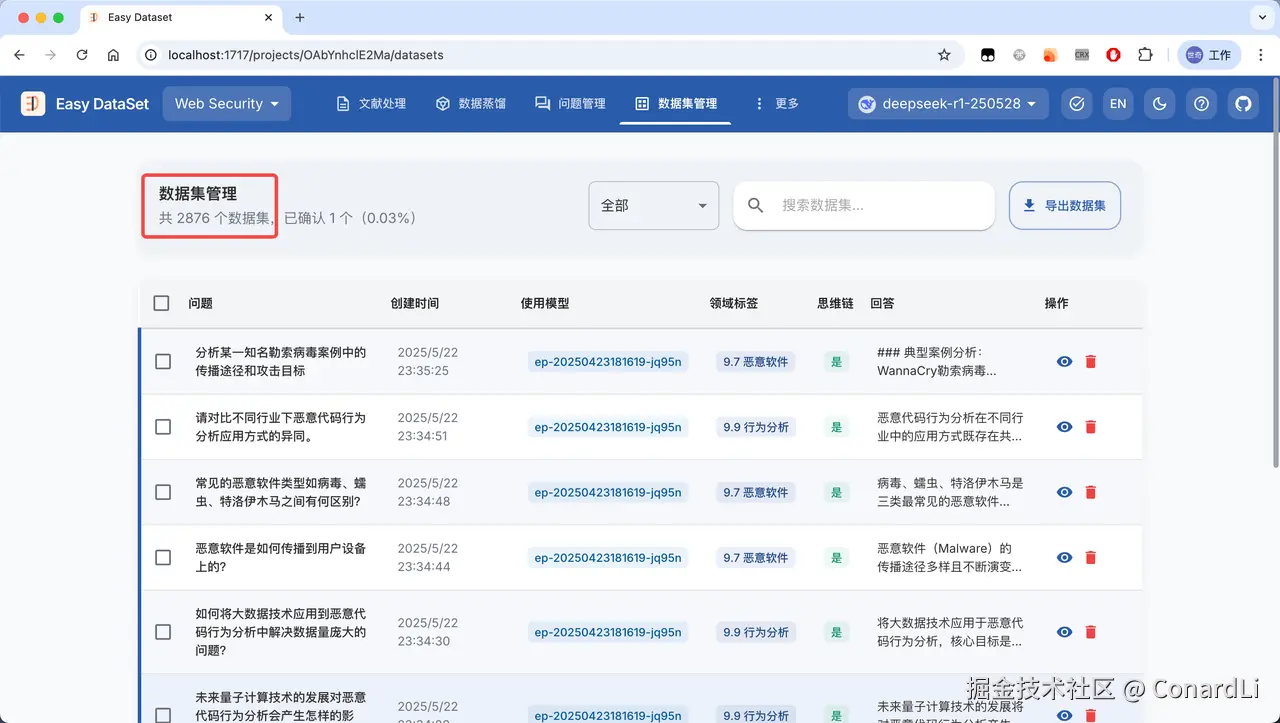
Task: Open the 数据蒸馏 tab
Action: click(x=471, y=103)
